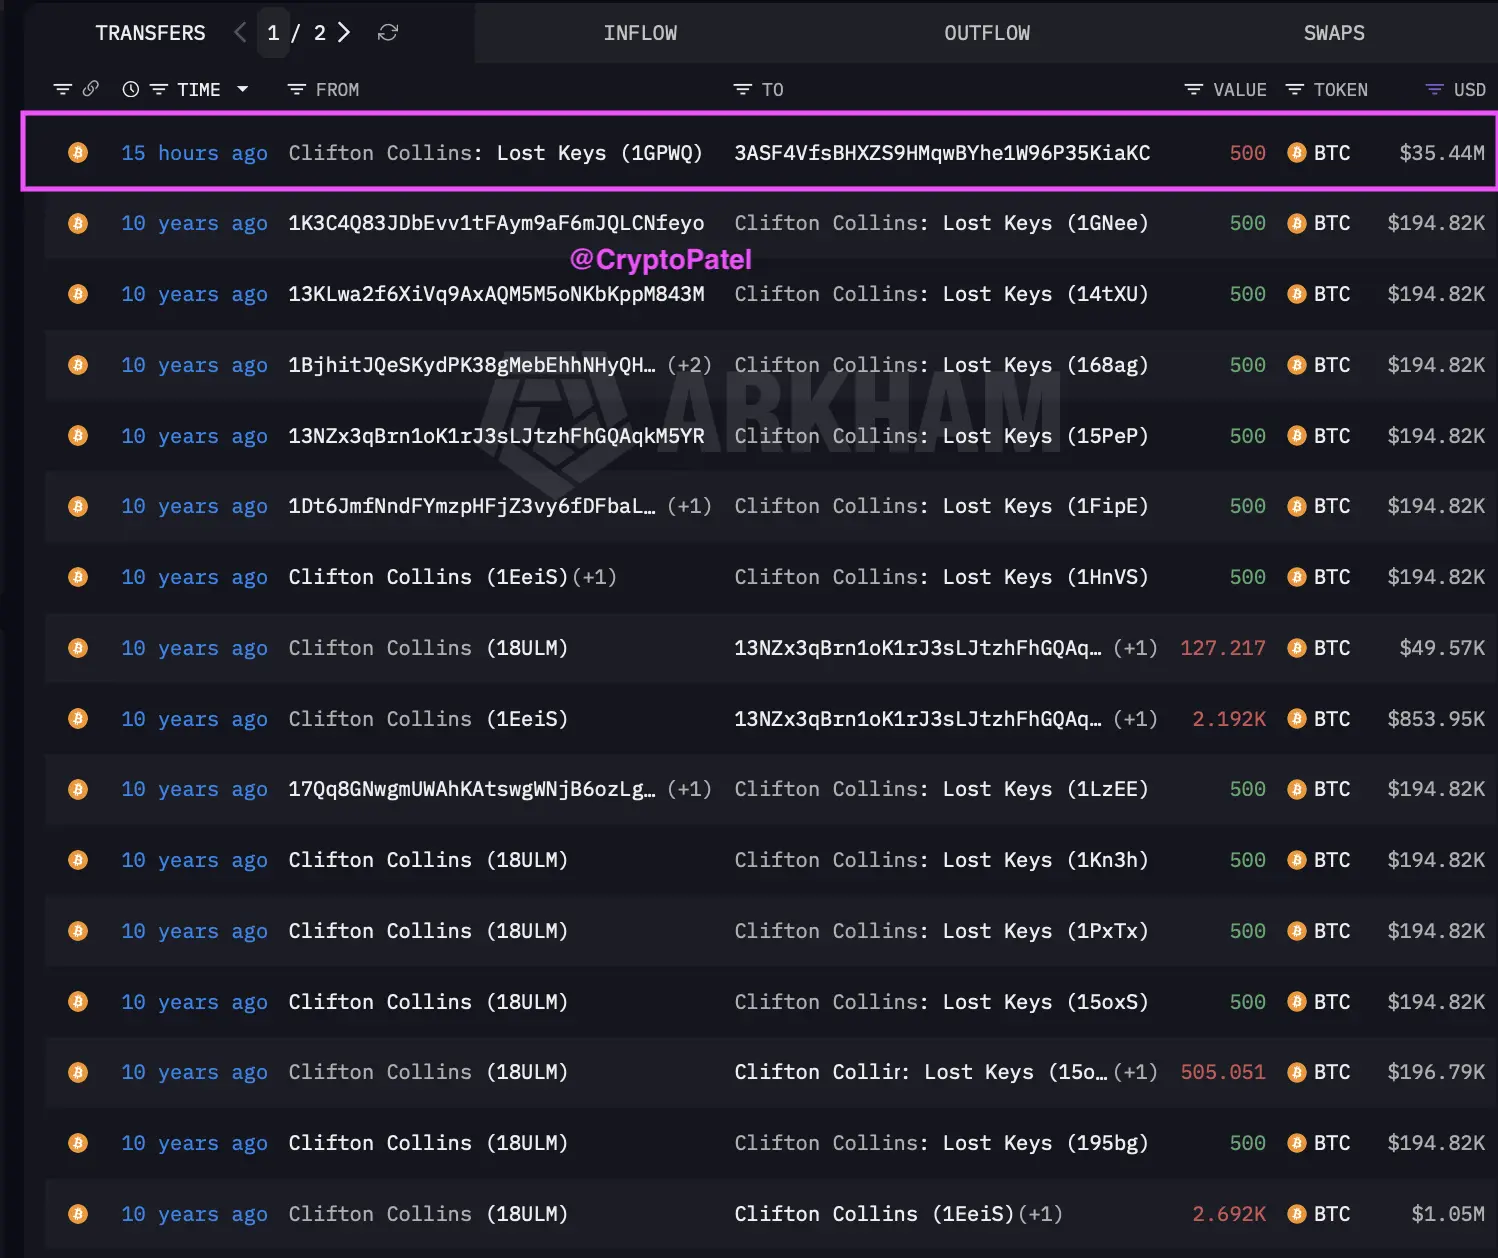Open the SWAPS tab
This screenshot has height=1258, width=1498.
click(1333, 33)
